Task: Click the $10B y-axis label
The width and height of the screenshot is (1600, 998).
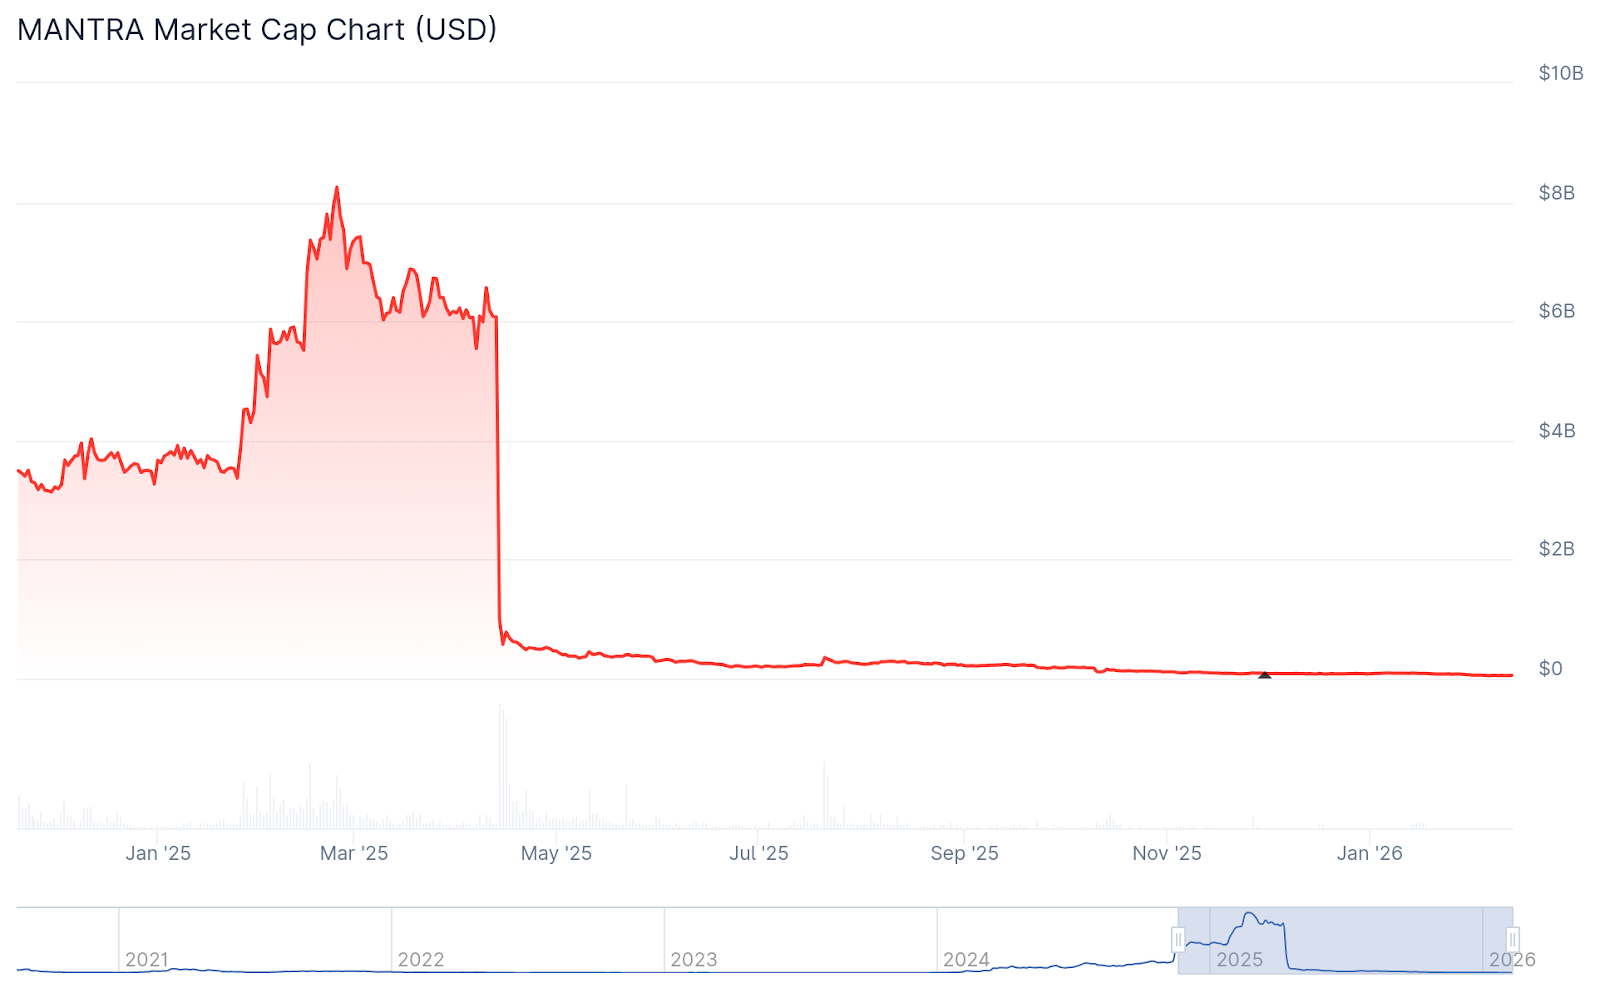Action: tap(1561, 73)
